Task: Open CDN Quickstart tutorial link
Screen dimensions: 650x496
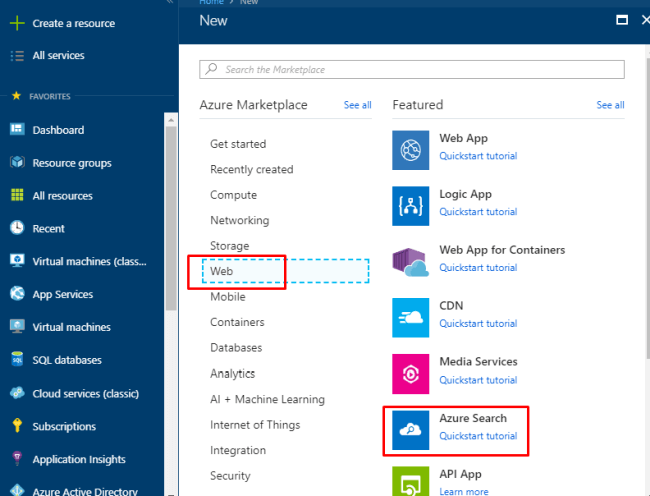Action: (478, 323)
